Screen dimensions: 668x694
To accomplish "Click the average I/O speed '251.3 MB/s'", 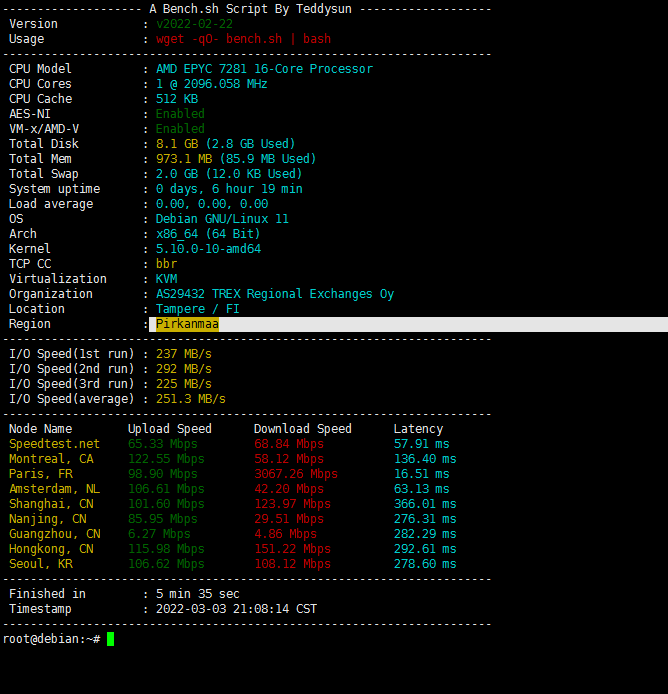I will click(x=191, y=399).
